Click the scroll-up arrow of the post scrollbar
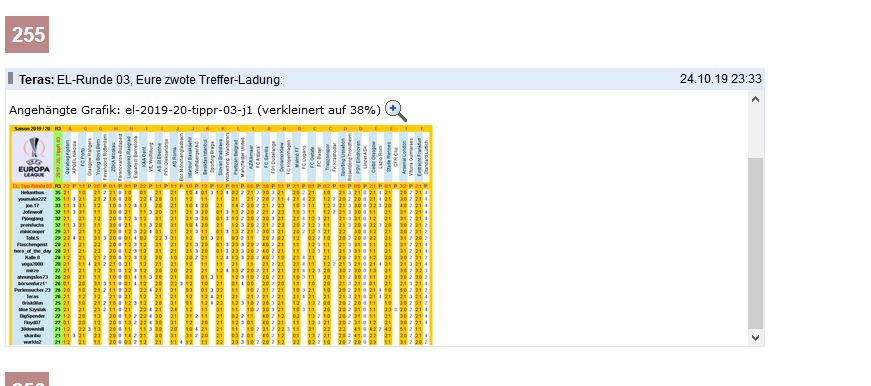Viewport: 871px width, 386px height. [755, 99]
